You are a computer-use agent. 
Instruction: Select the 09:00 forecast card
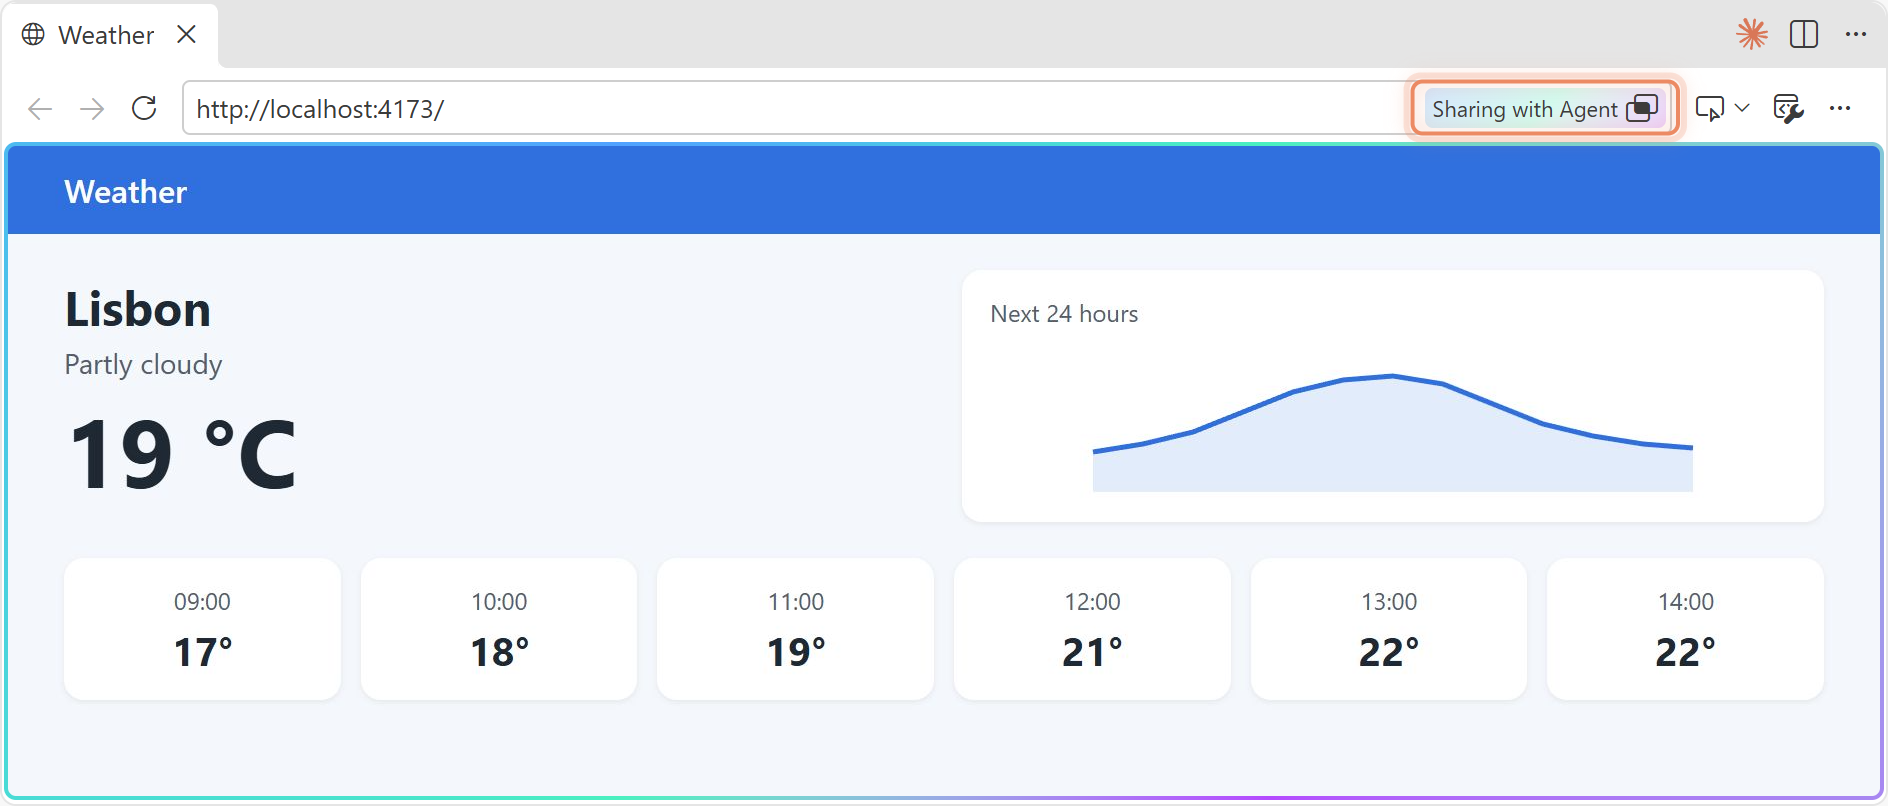point(202,629)
